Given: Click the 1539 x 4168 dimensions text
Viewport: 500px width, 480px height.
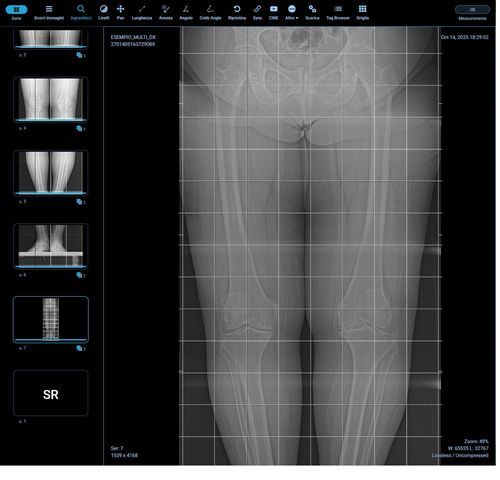Looking at the screenshot, I should (124, 455).
